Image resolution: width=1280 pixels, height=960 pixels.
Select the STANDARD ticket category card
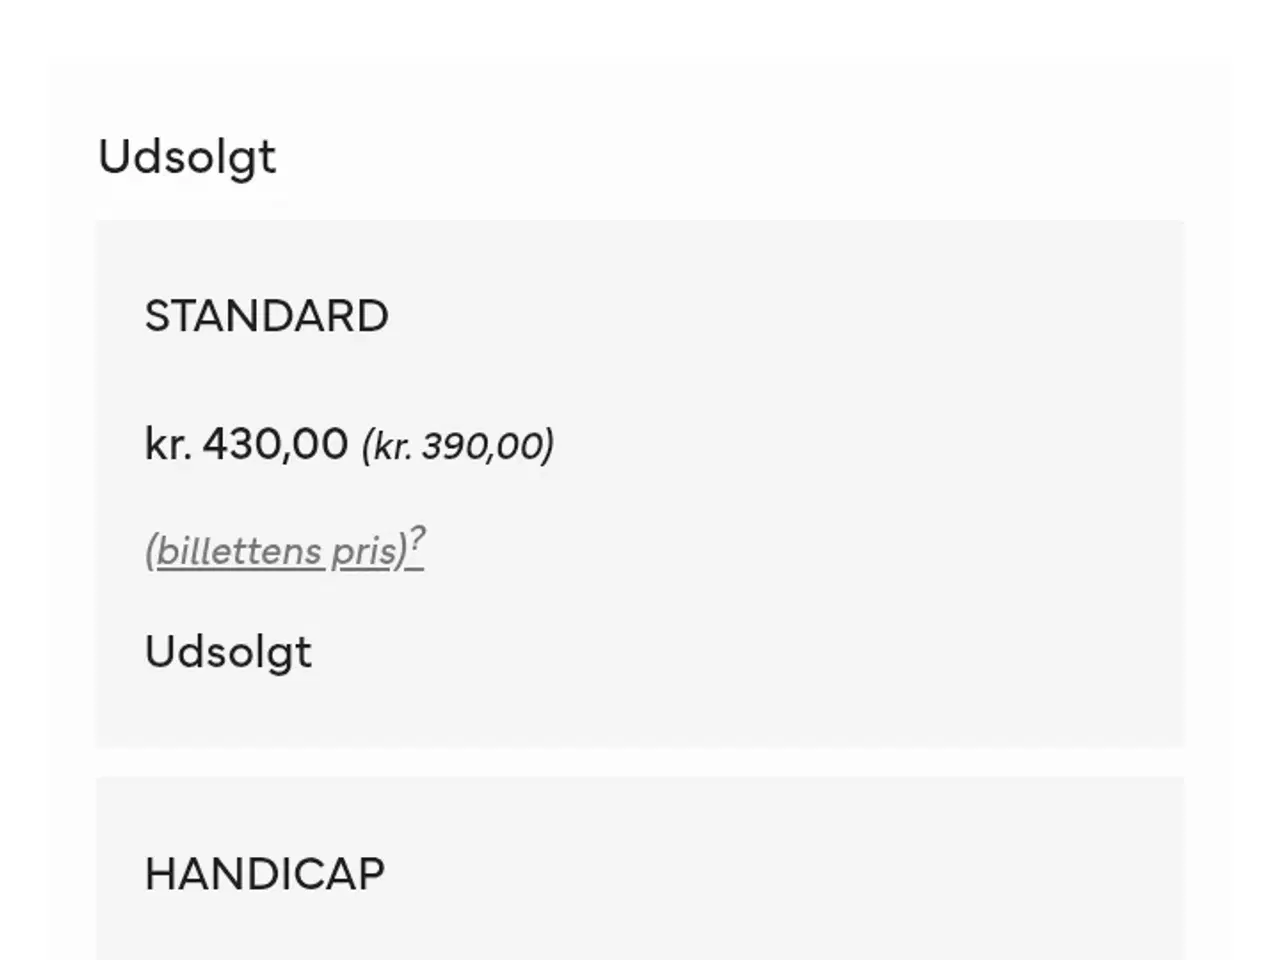[x=640, y=480]
